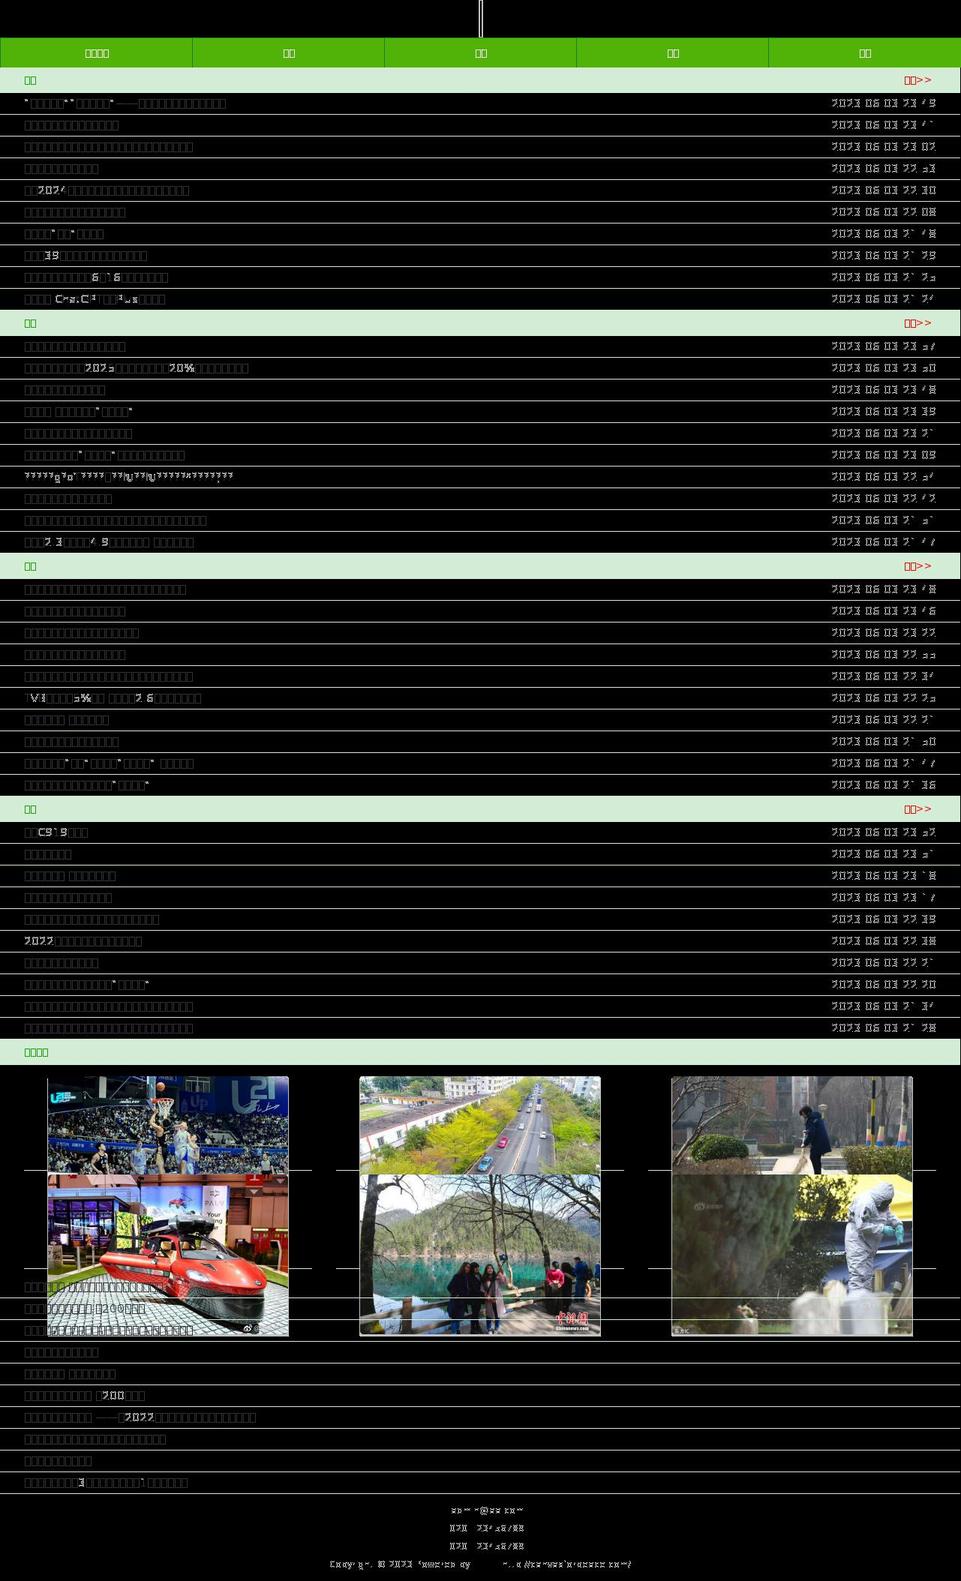This screenshot has width=961, height=1581.
Task: Open the fourth tab in green navigation bar
Action: click(673, 53)
